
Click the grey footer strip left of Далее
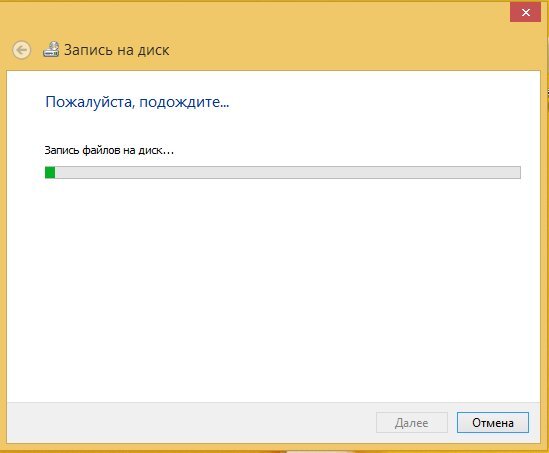[191, 423]
